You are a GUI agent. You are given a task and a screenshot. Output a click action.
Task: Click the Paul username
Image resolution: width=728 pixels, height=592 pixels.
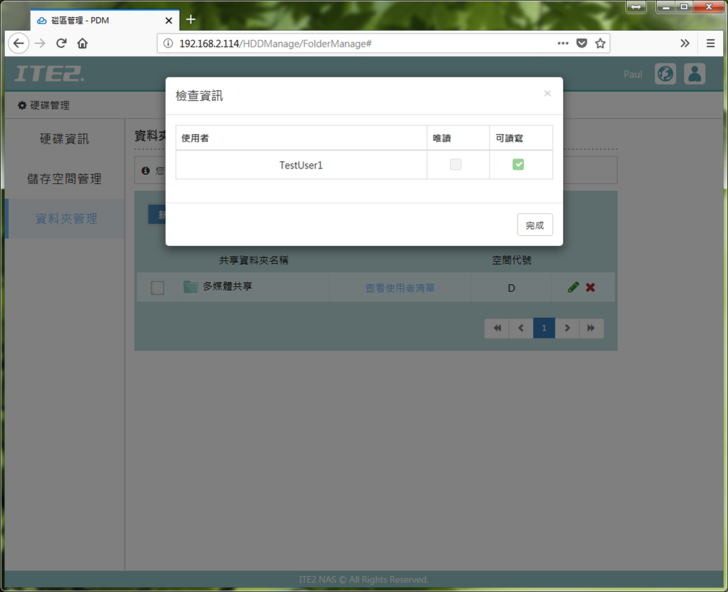click(x=633, y=74)
